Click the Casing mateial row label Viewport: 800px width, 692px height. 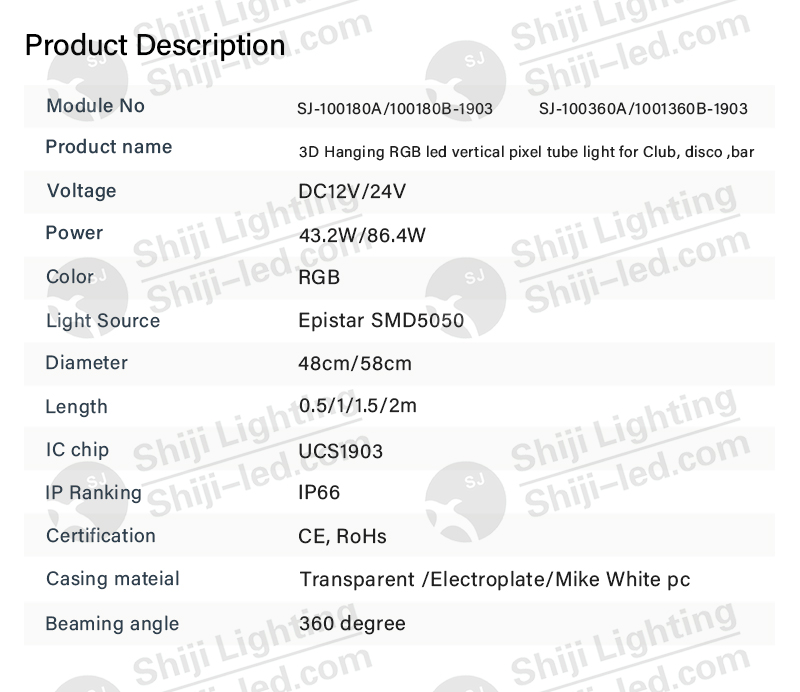pyautogui.click(x=113, y=579)
